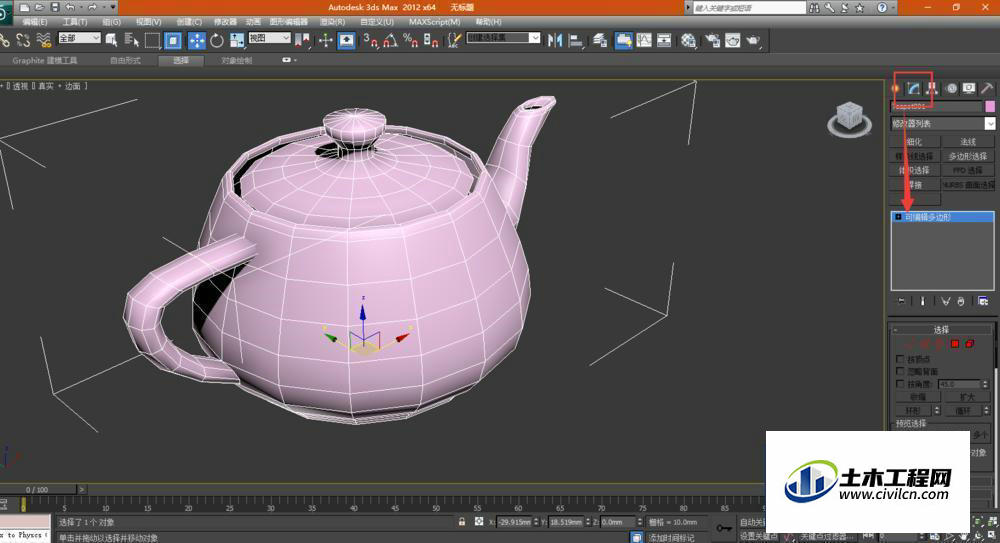Open the Render Setup icon
This screenshot has height=543, width=1000.
click(x=712, y=40)
